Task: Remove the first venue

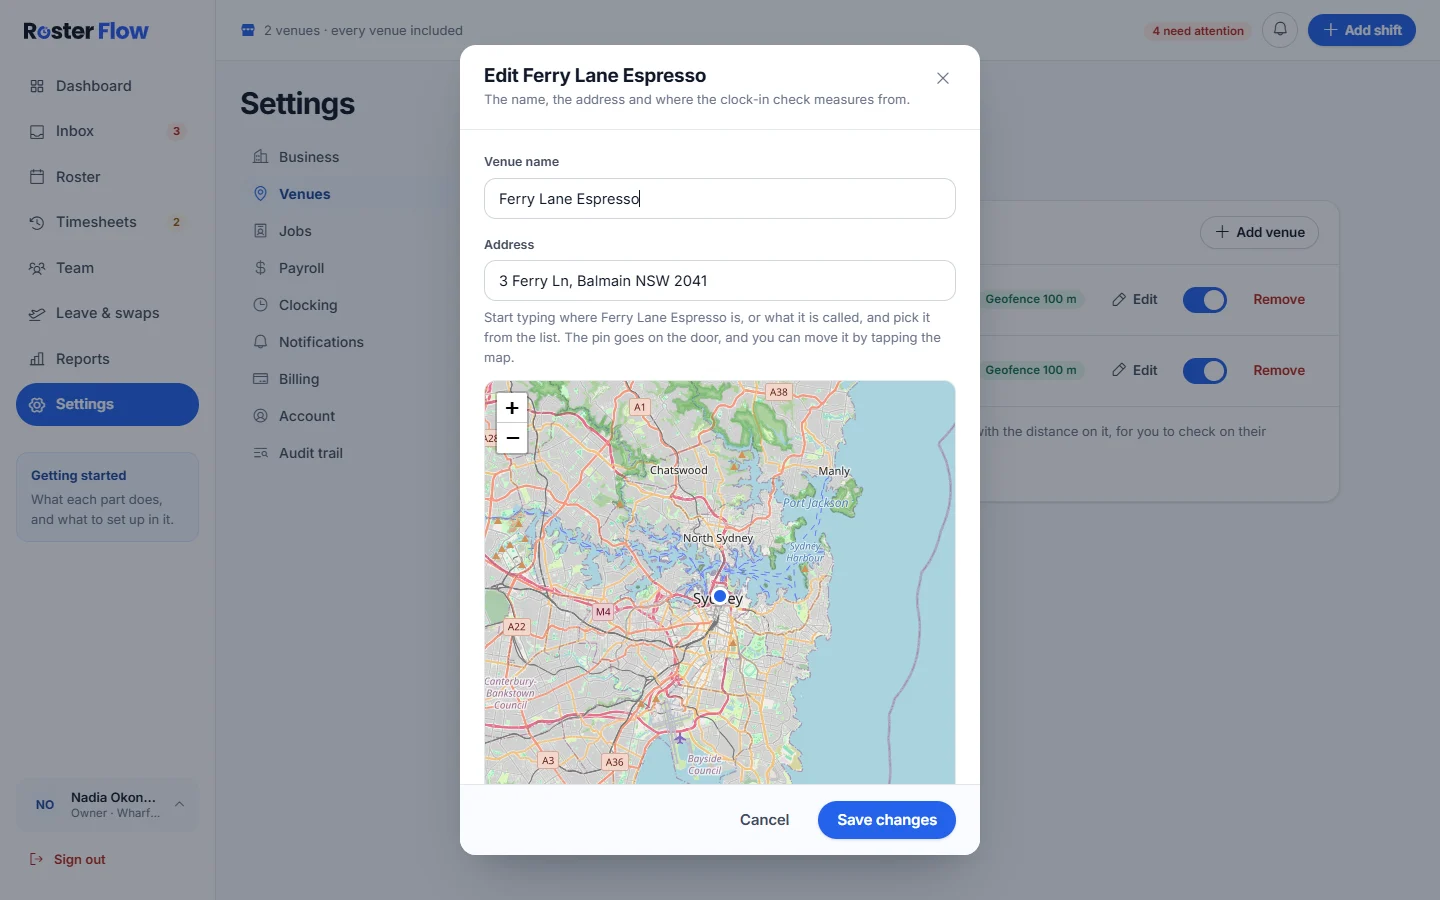Action: [x=1279, y=299]
